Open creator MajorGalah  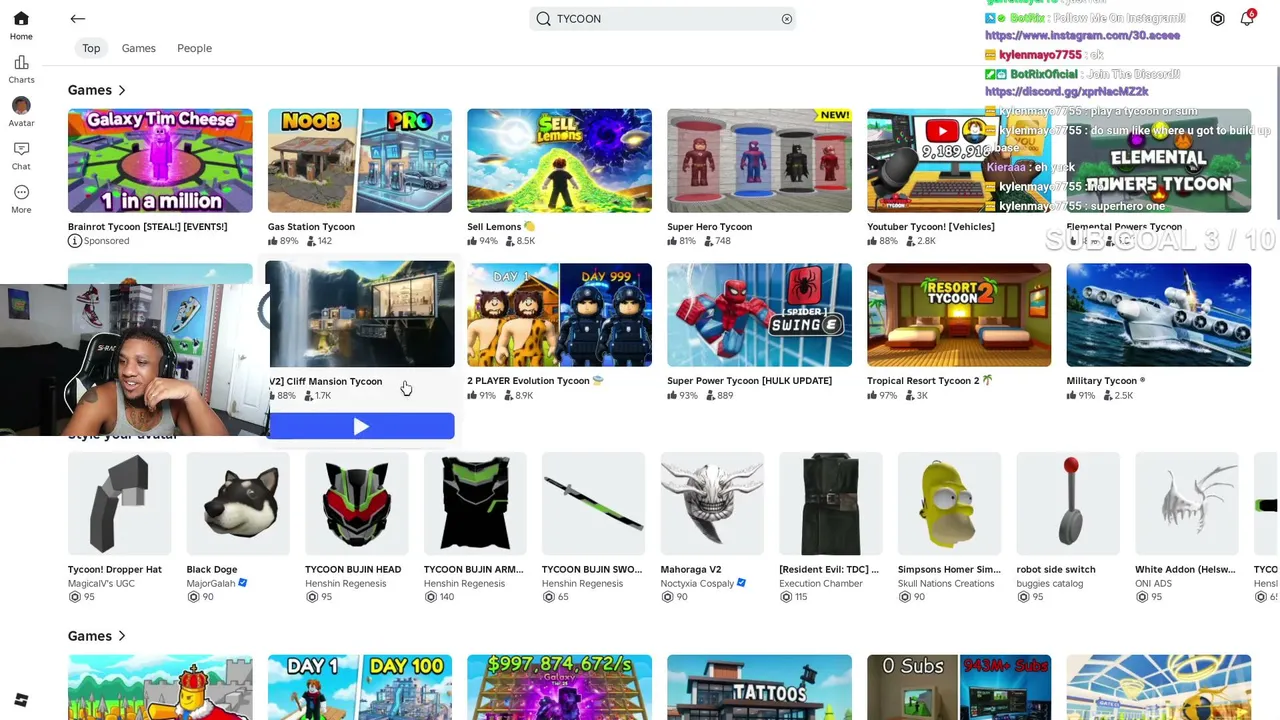tap(211, 584)
